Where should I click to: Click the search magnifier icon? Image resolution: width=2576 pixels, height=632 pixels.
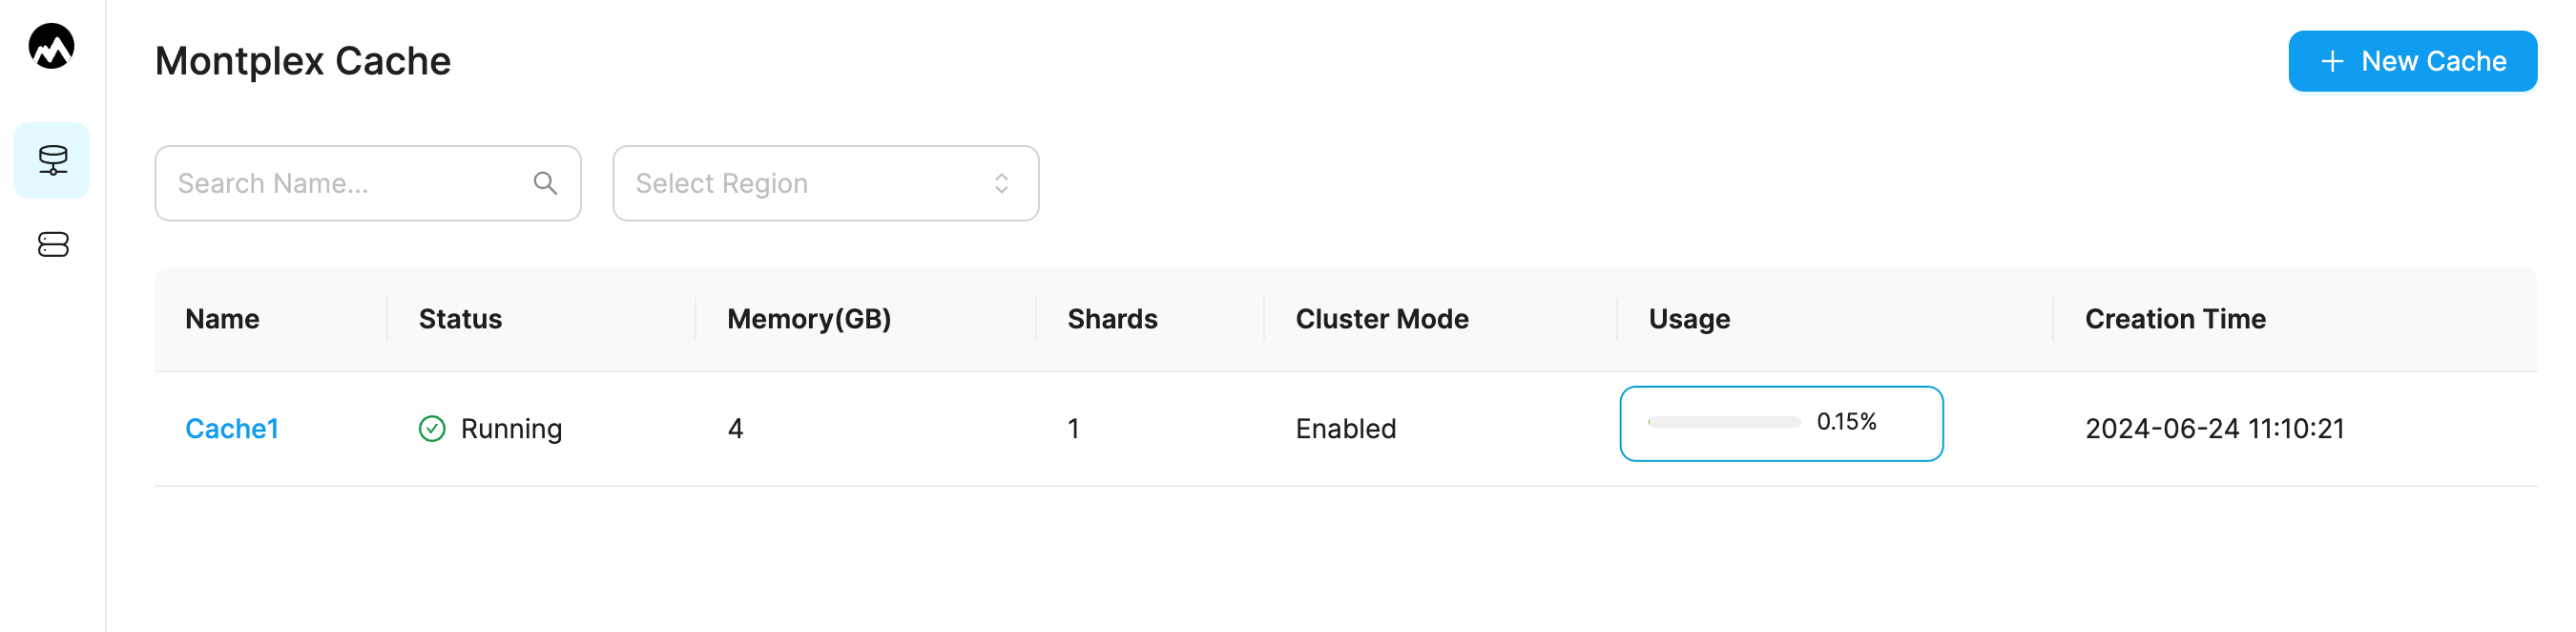point(545,183)
